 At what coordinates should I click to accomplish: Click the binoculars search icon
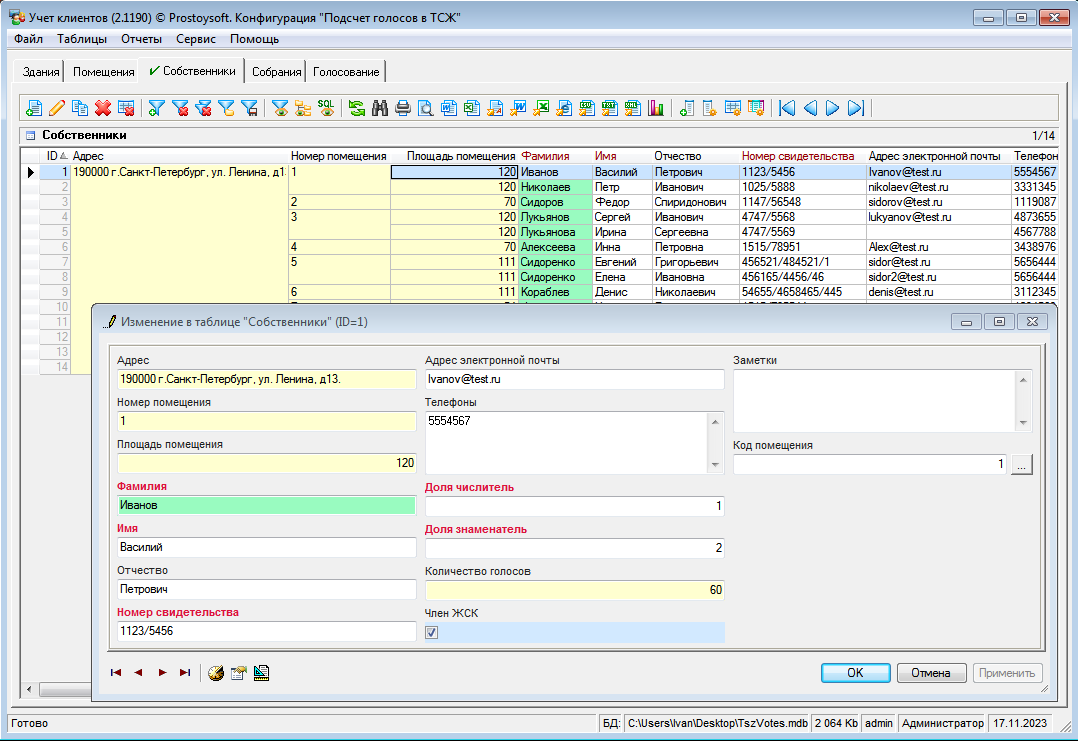[380, 108]
